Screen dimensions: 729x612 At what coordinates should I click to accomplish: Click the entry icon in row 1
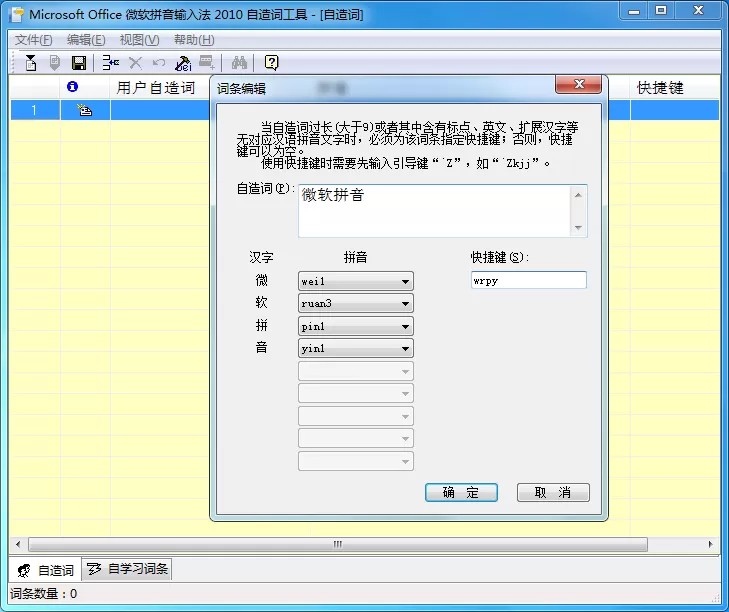[x=85, y=110]
